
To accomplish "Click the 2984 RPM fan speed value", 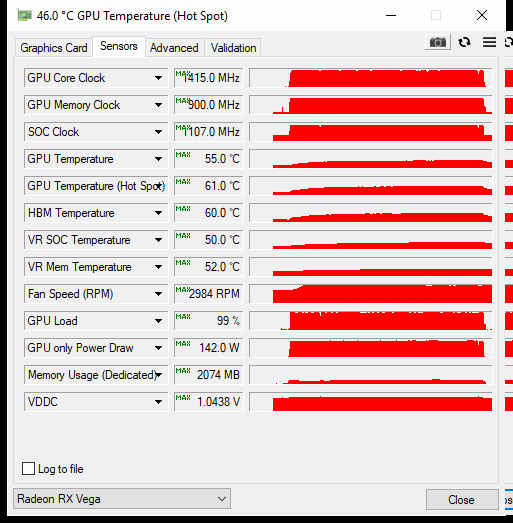I will tap(209, 294).
